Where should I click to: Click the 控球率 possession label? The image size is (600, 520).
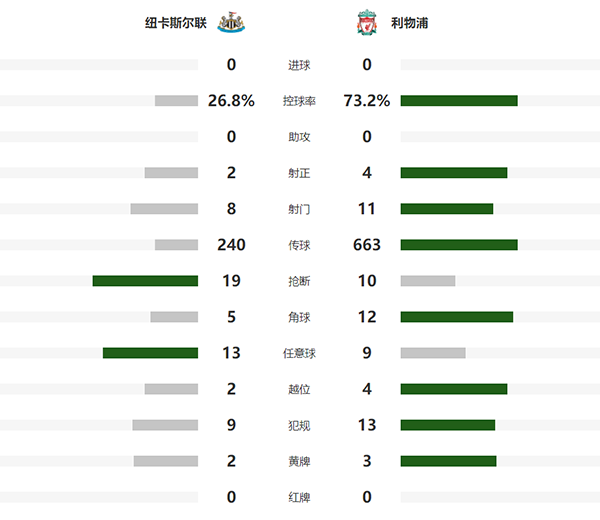click(299, 101)
